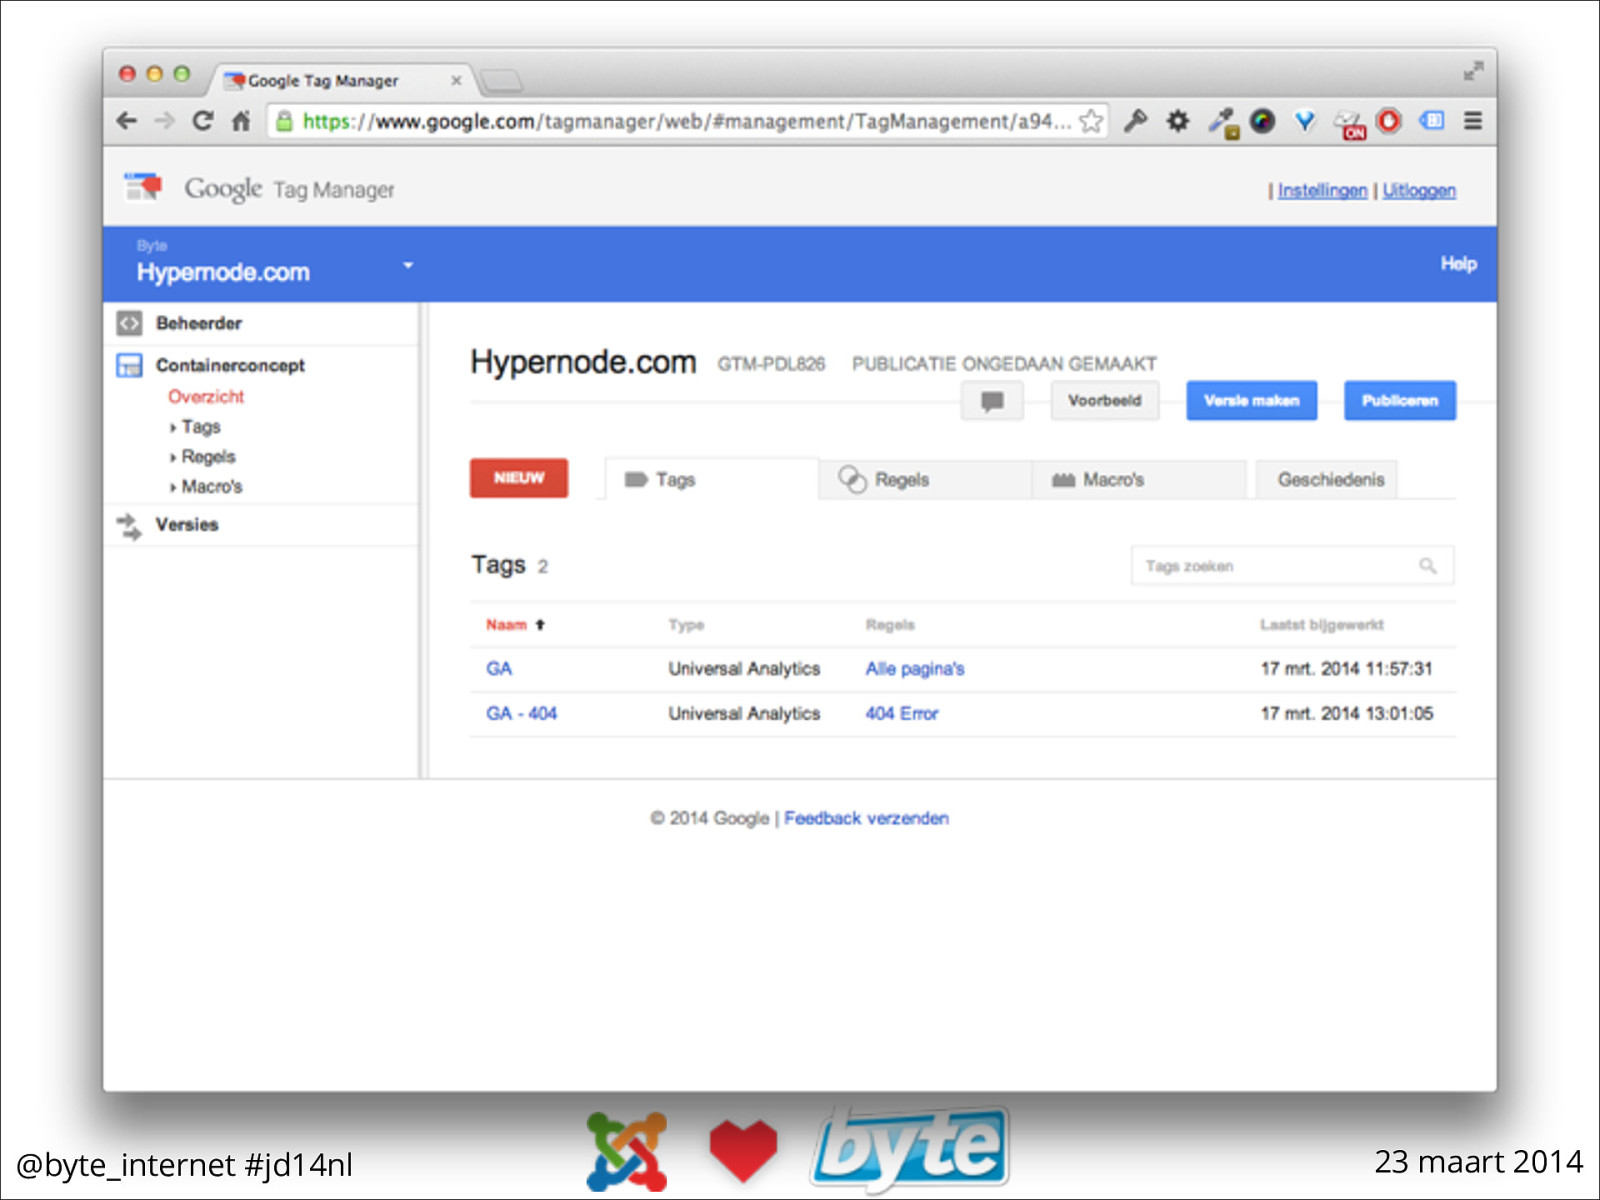1600x1200 pixels.
Task: Switch to the Macro's tab
Action: pyautogui.click(x=1139, y=479)
